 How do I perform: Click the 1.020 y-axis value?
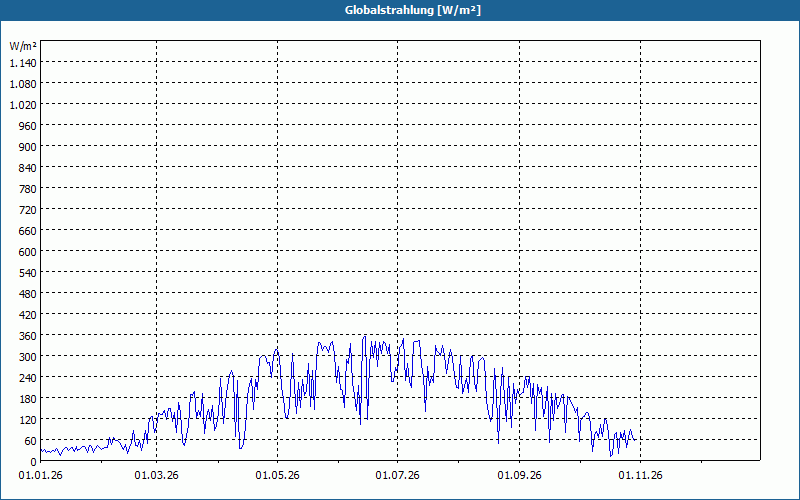click(23, 105)
